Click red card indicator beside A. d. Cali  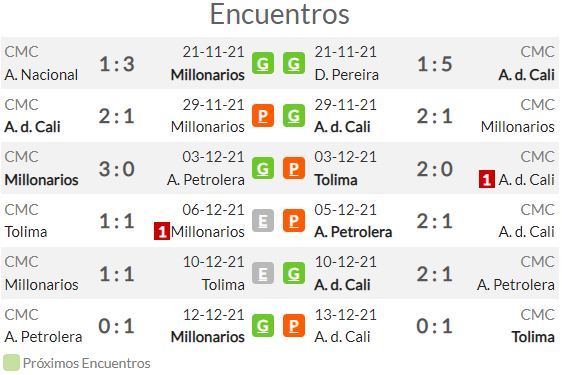[x=486, y=179]
